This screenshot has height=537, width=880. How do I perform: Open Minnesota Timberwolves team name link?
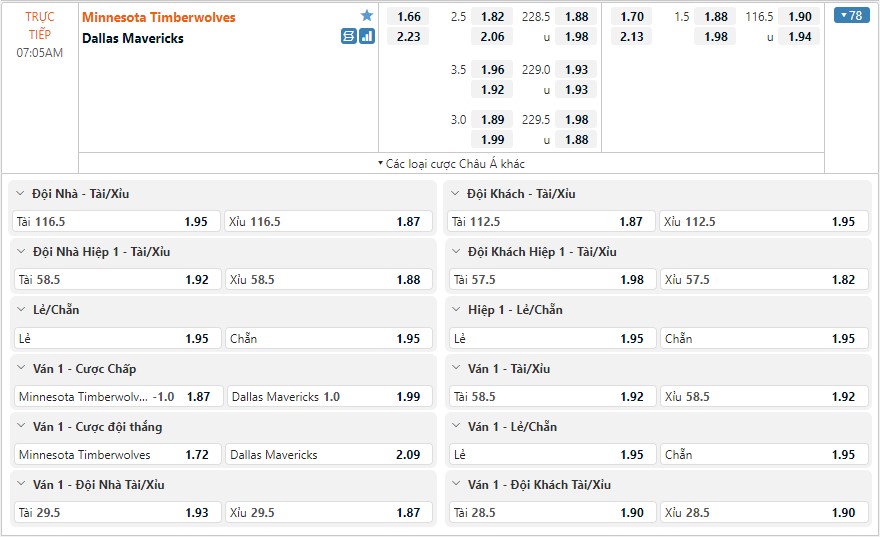159,17
